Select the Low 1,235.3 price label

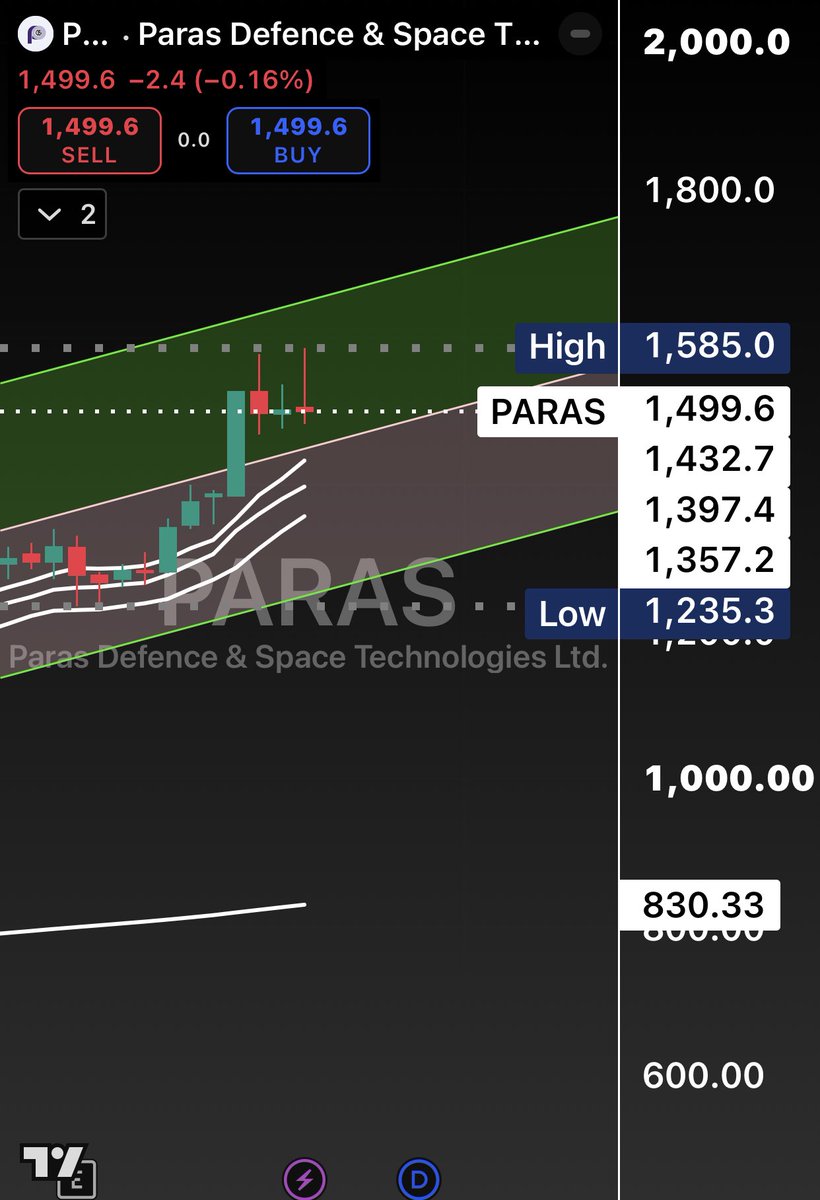pos(657,613)
